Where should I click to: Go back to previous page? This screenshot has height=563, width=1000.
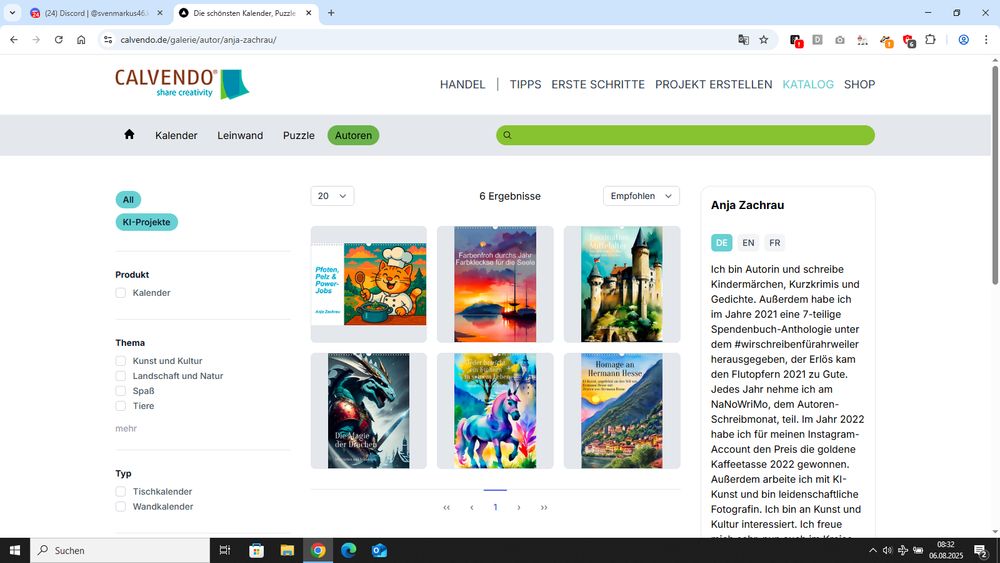[x=14, y=40]
